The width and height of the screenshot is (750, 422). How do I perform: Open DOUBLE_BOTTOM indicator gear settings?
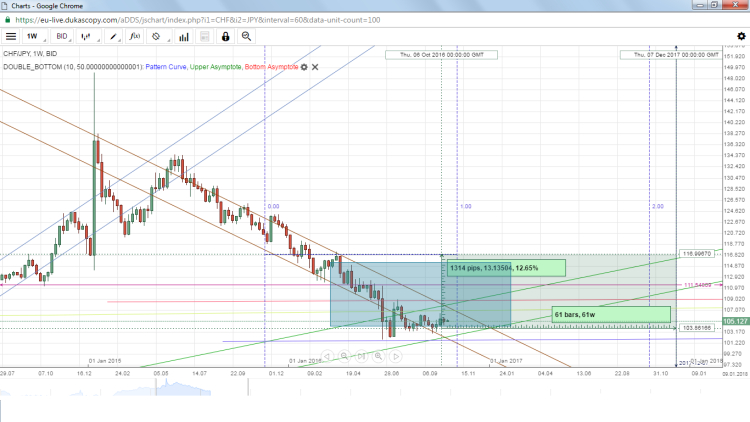click(x=303, y=67)
